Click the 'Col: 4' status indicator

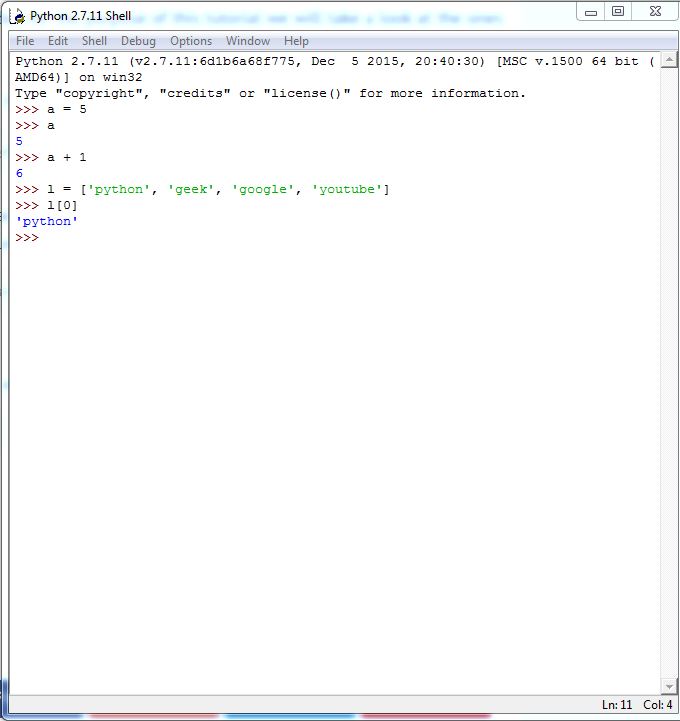657,705
